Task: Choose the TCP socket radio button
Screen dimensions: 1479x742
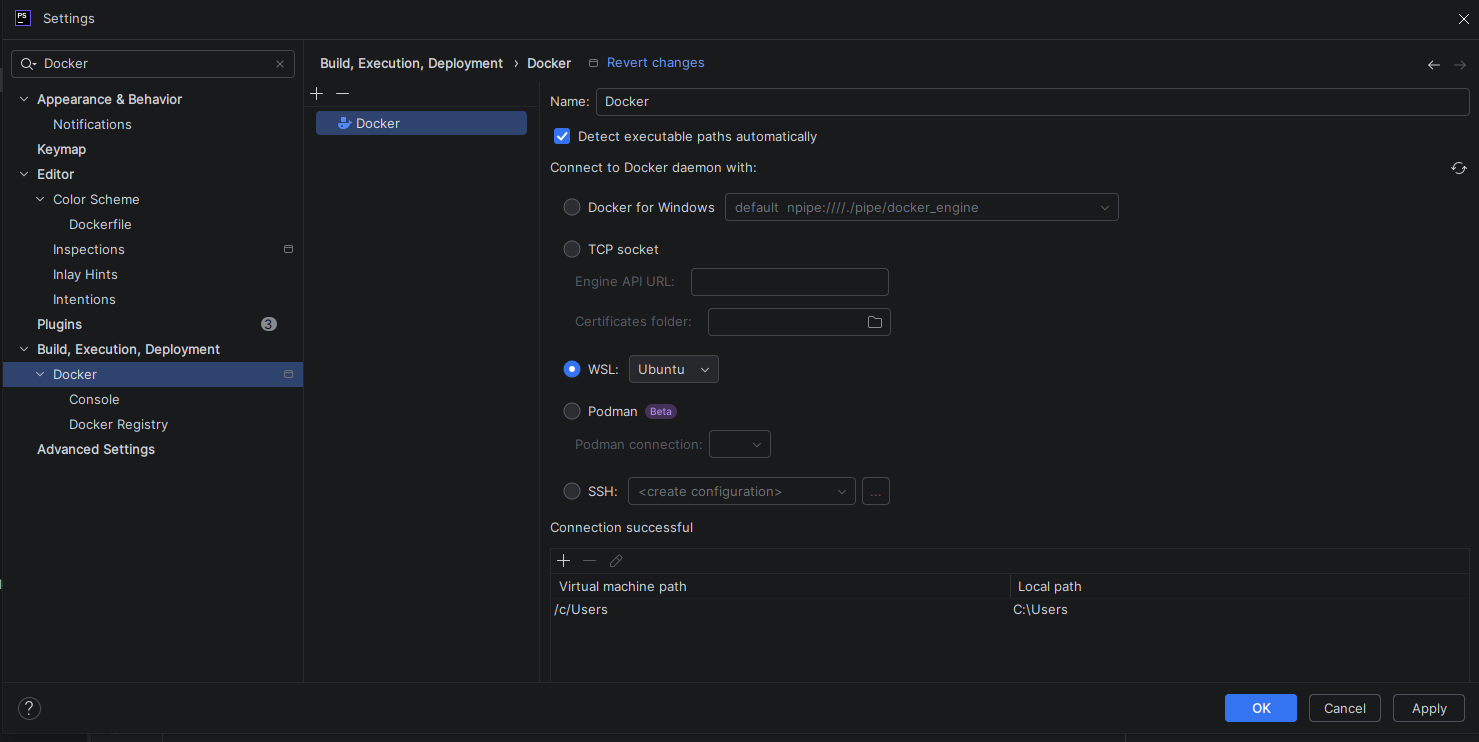Action: 572,249
